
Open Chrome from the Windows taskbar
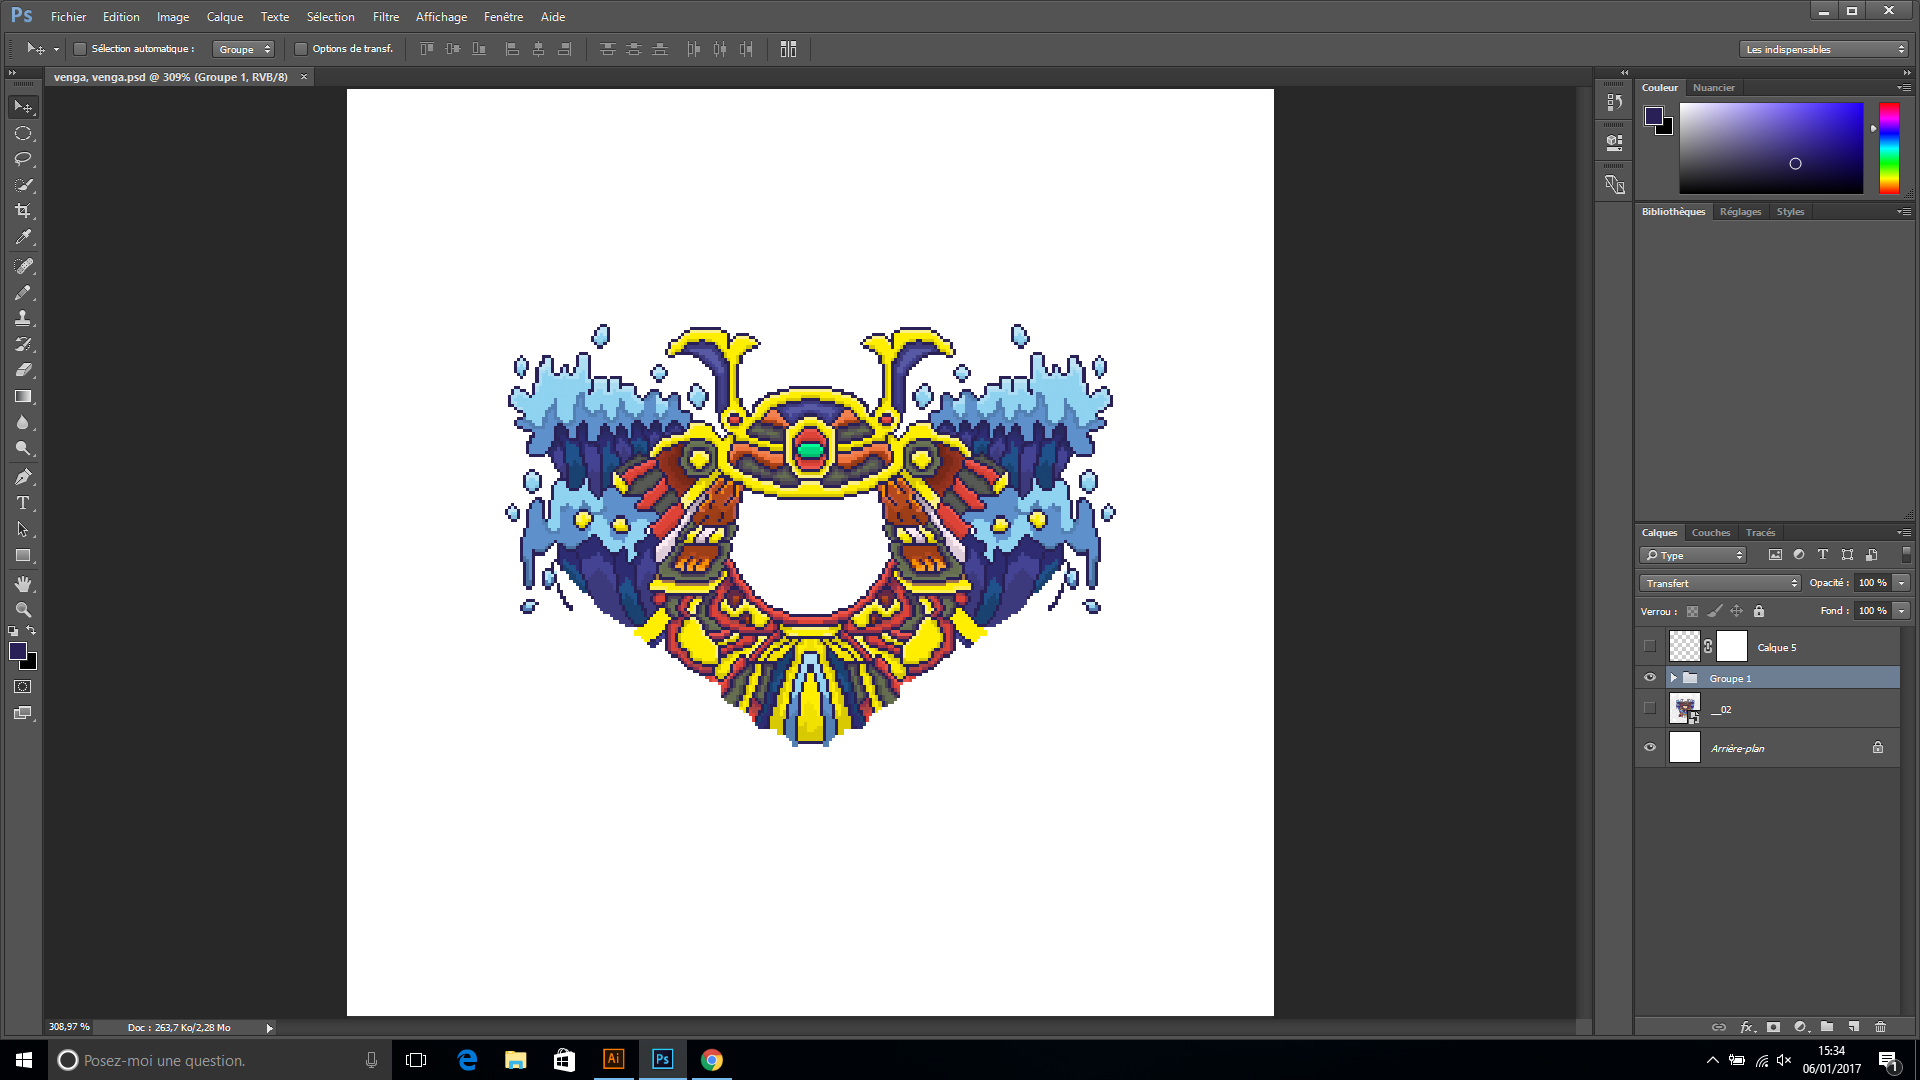pos(711,1060)
